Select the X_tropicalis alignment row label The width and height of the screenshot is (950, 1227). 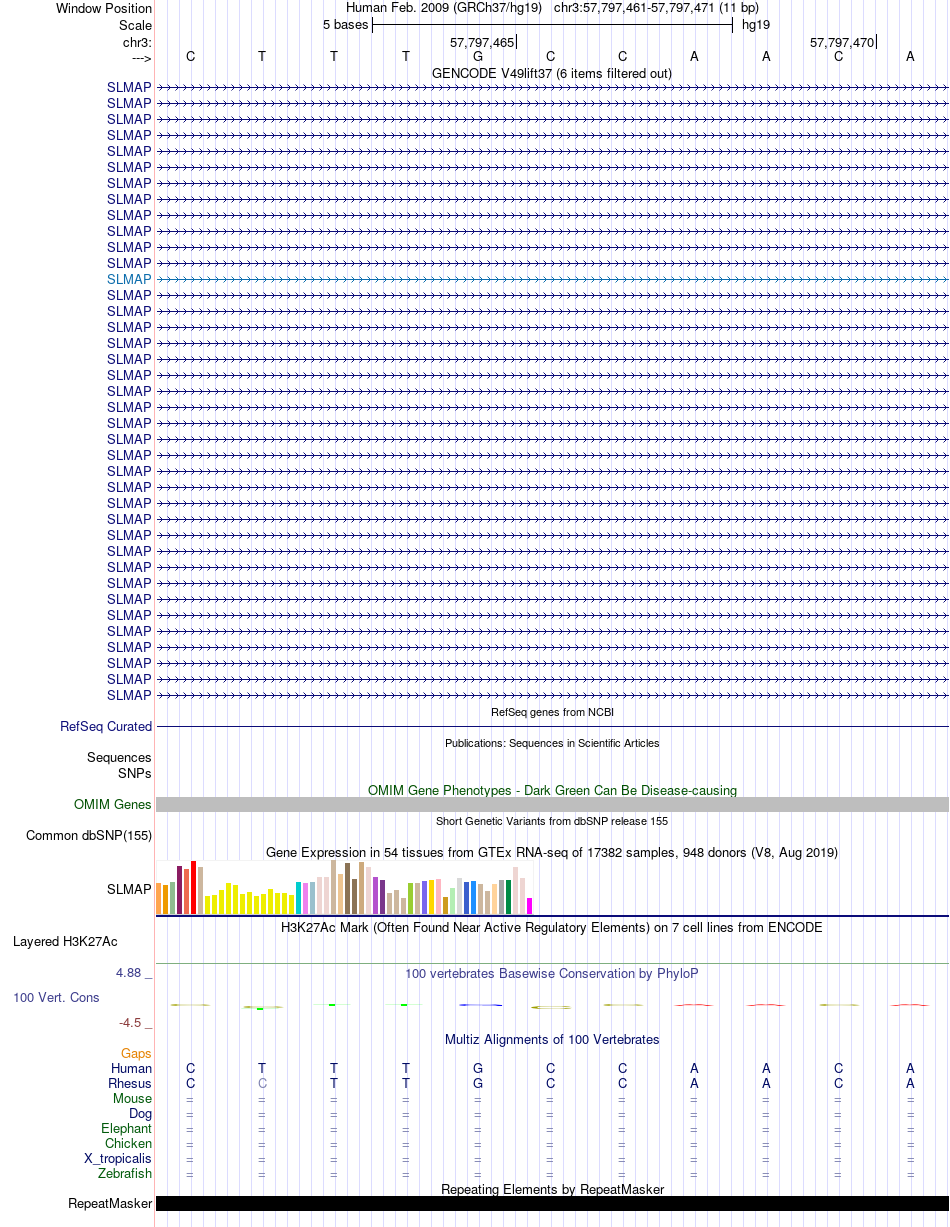coord(118,1158)
